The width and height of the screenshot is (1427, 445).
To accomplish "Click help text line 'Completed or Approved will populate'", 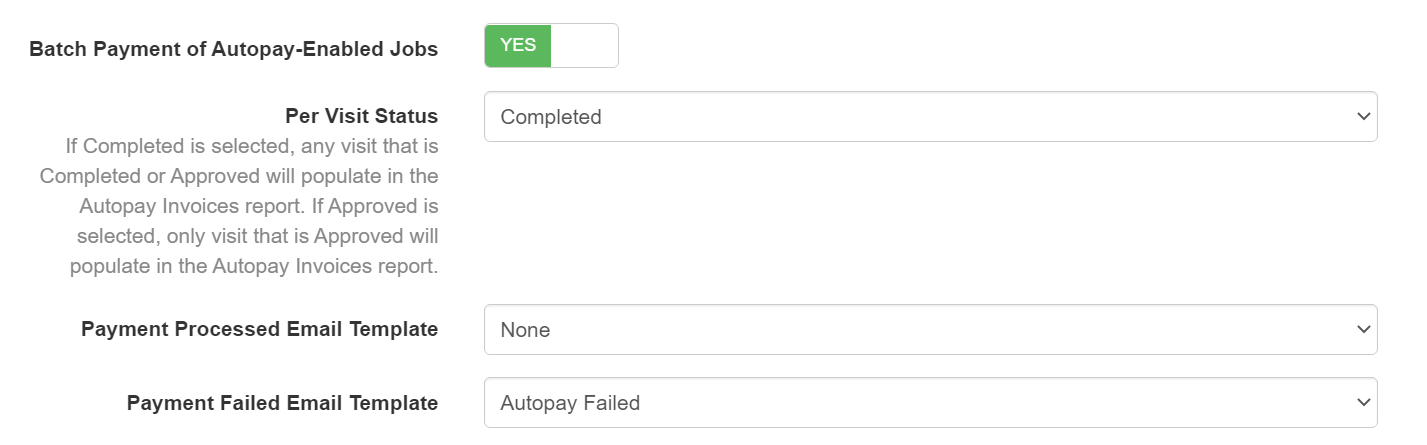I will pos(239,176).
